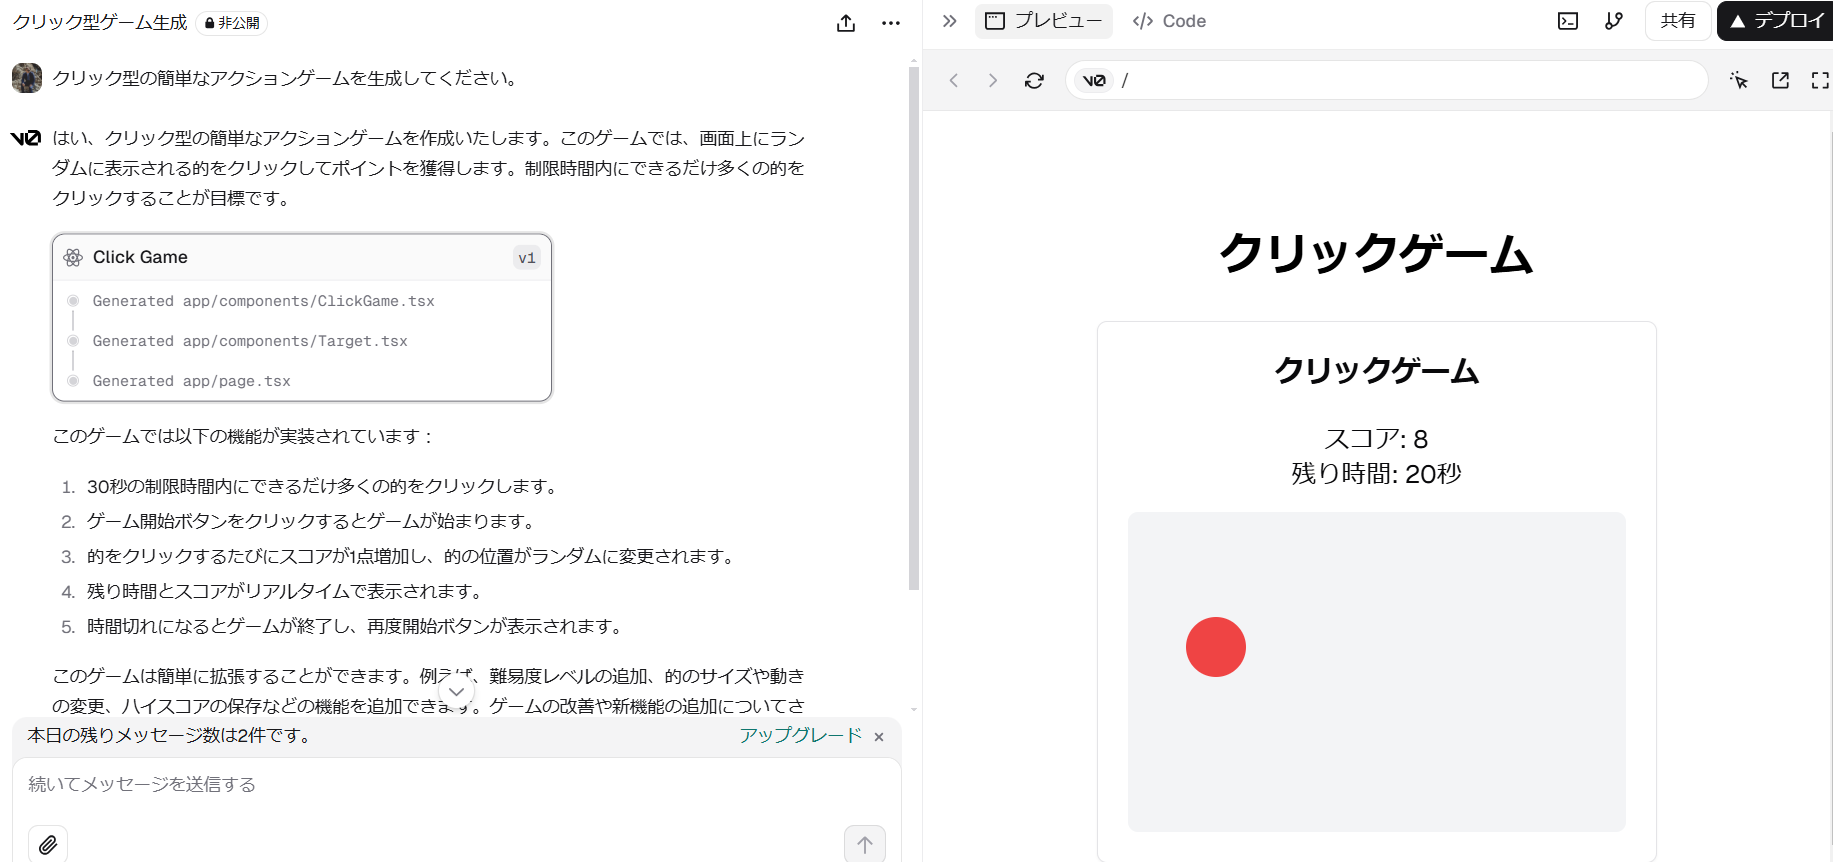Screen dimensions: 1833x862
Task: Click the v0 logo in address bar
Action: pos(1095,80)
